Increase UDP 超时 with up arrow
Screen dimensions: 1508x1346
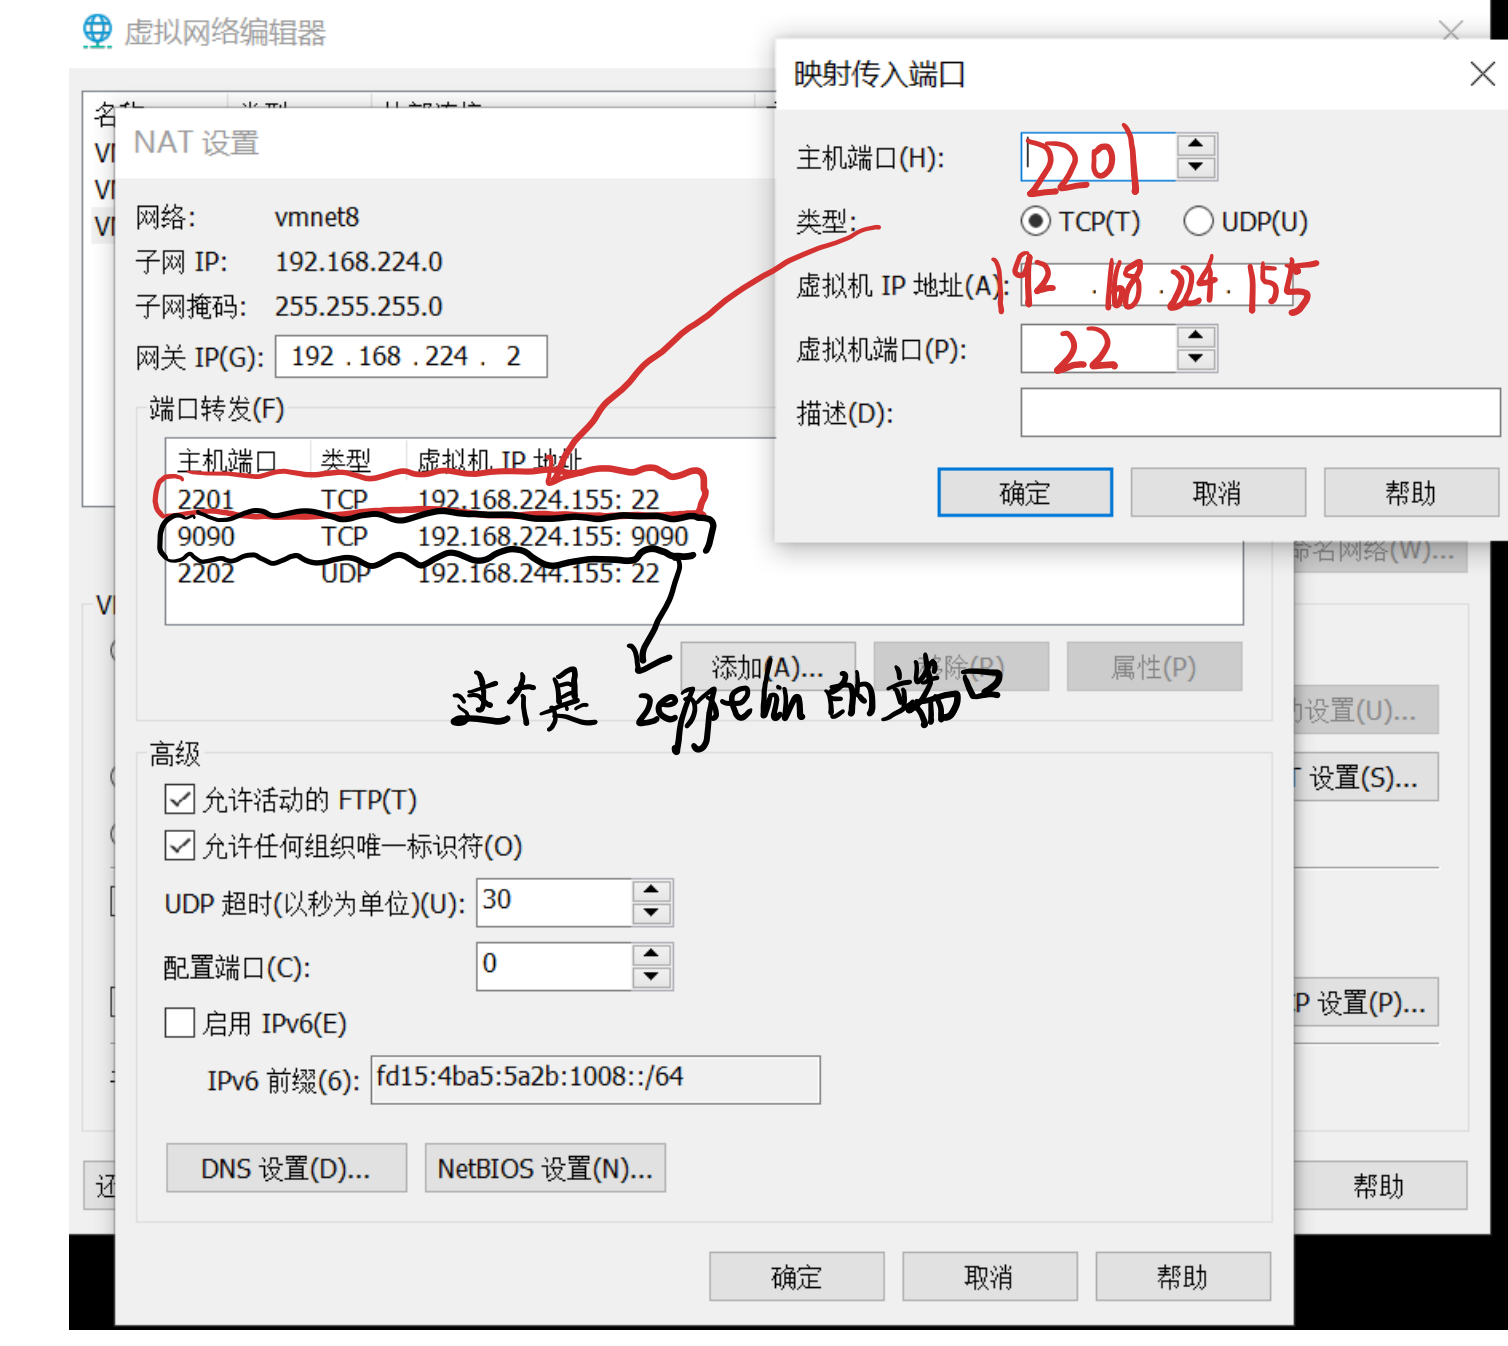pos(652,891)
